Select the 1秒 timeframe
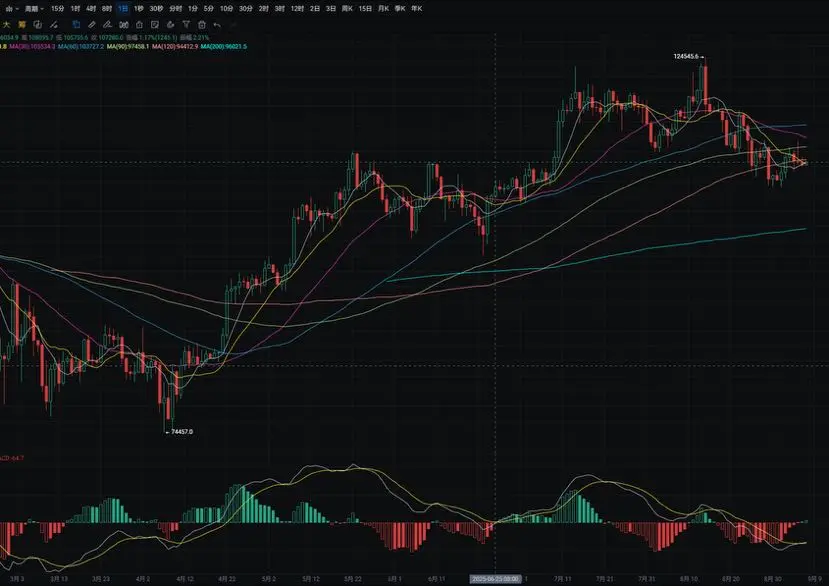Image resolution: width=829 pixels, height=586 pixels. (139, 8)
